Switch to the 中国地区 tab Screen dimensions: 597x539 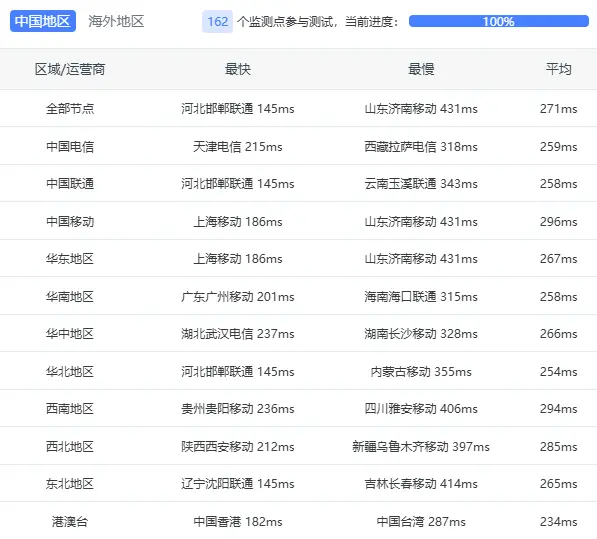pos(43,21)
